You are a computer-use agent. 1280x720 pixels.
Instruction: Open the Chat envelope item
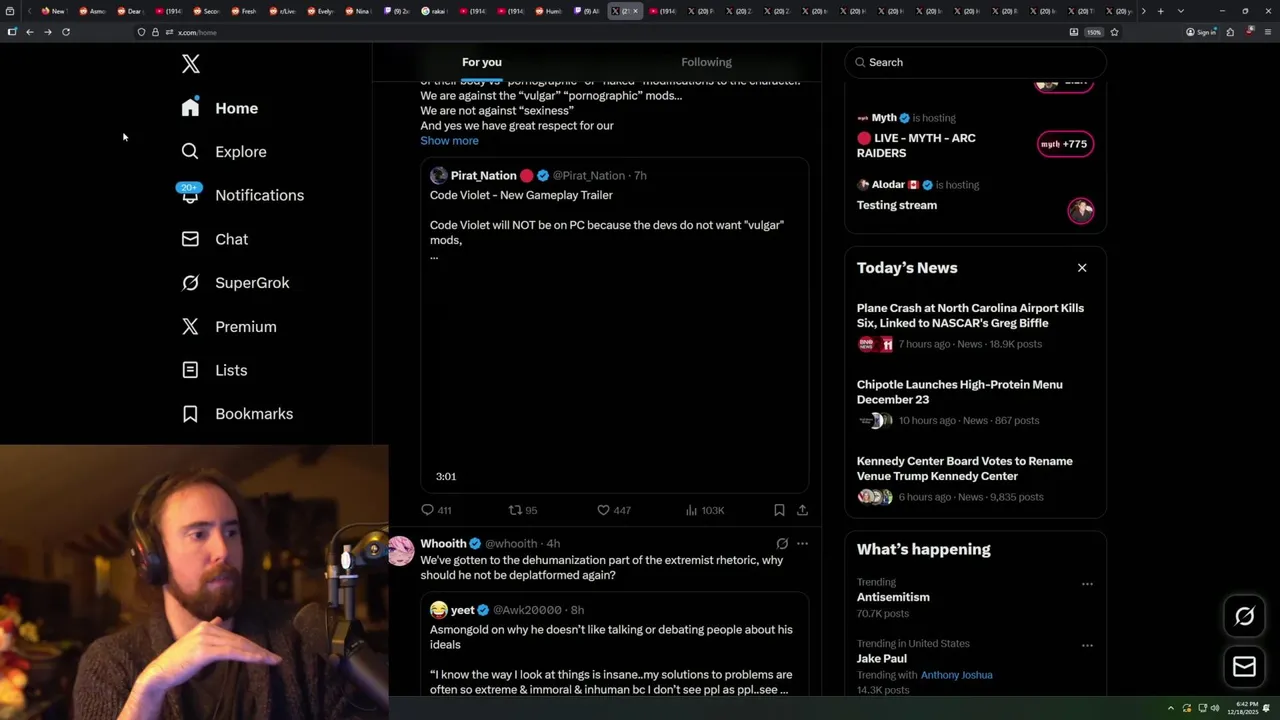pos(215,239)
